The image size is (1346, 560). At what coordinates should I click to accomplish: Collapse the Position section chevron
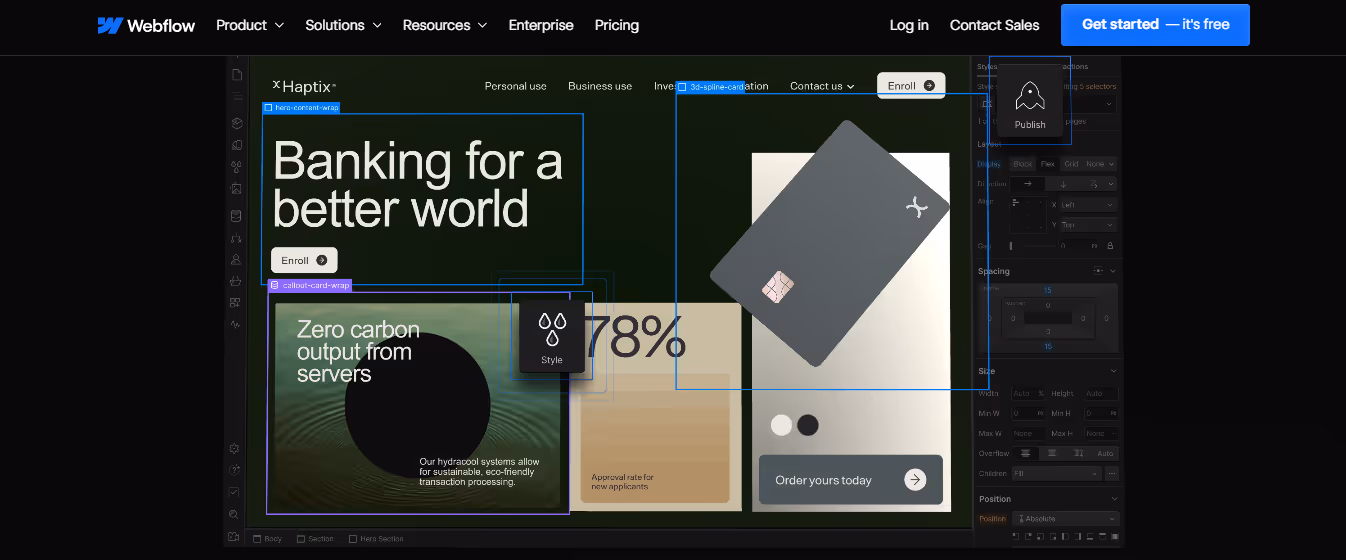point(1114,499)
